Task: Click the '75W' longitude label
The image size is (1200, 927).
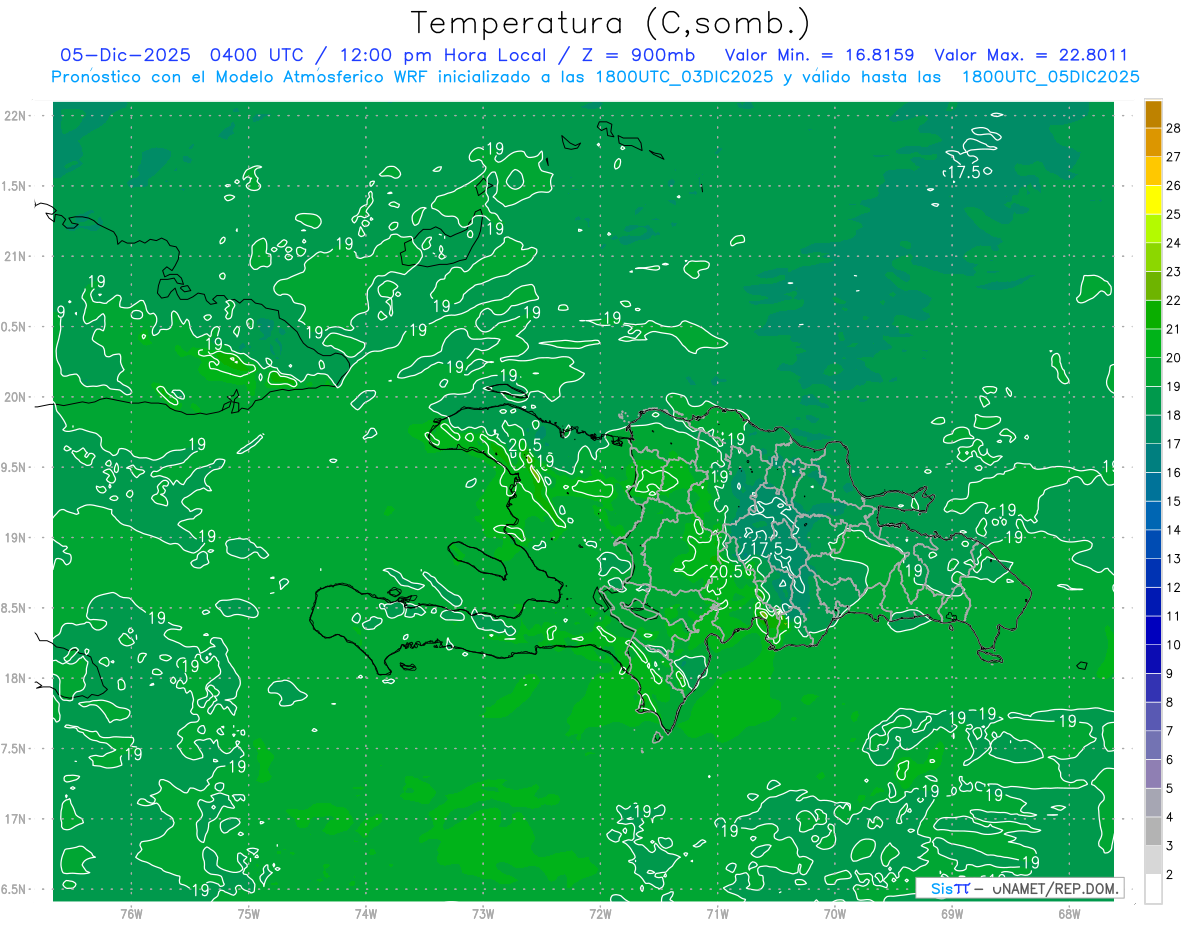Action: pos(249,913)
